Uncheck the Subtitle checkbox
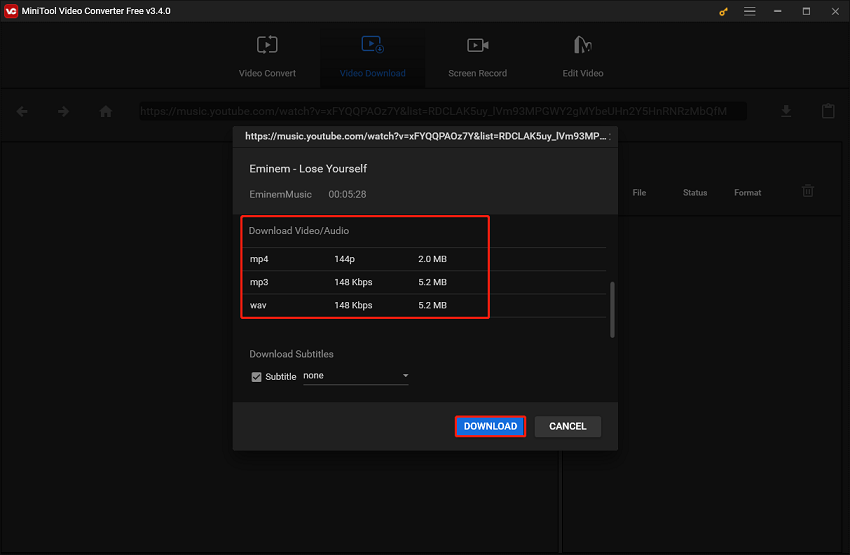 tap(256, 377)
